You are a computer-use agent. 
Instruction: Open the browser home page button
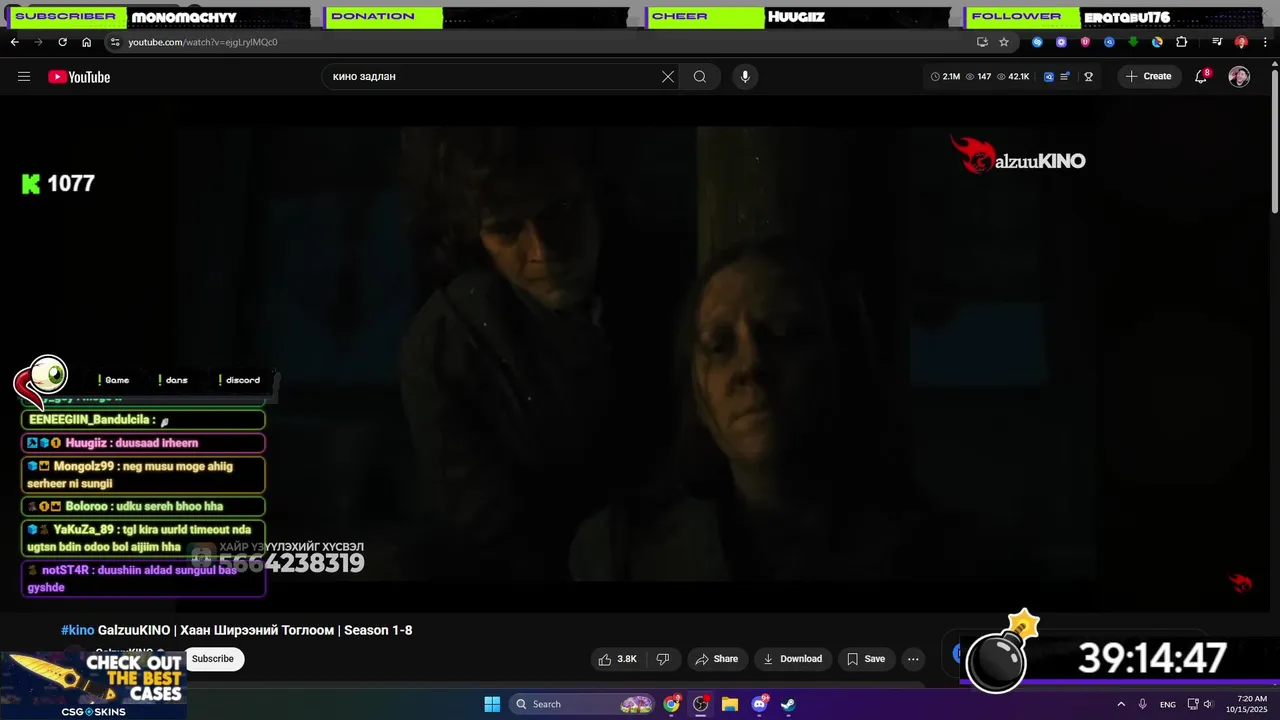click(x=87, y=42)
